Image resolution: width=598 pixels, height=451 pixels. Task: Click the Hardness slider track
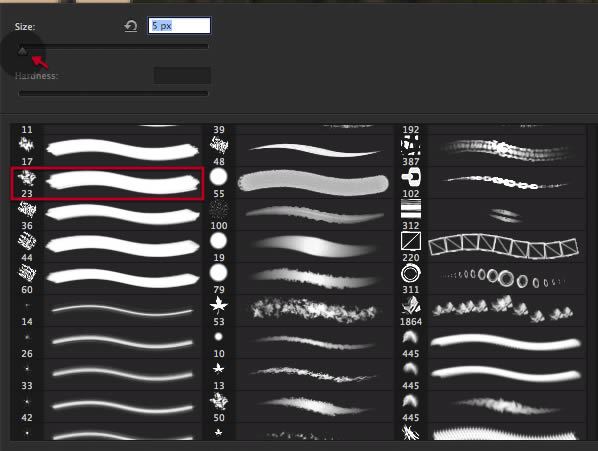(x=114, y=93)
